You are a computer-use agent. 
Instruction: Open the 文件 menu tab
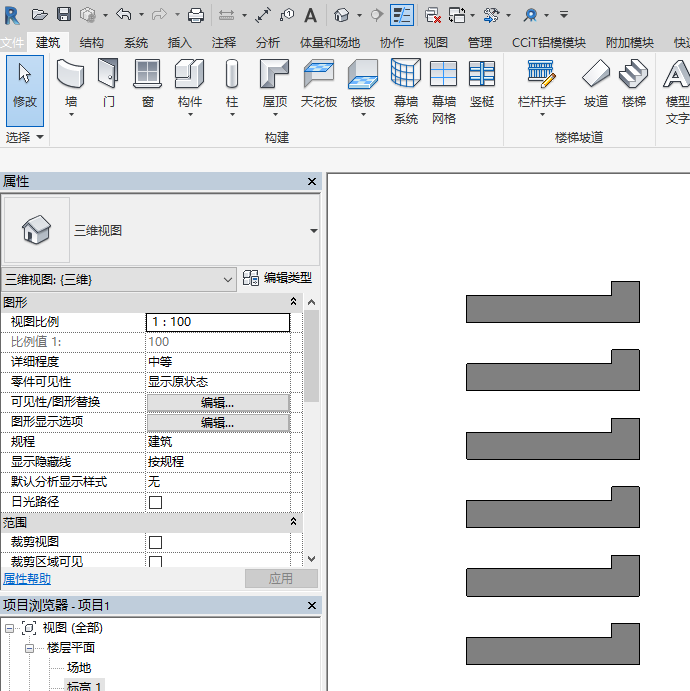(x=12, y=43)
